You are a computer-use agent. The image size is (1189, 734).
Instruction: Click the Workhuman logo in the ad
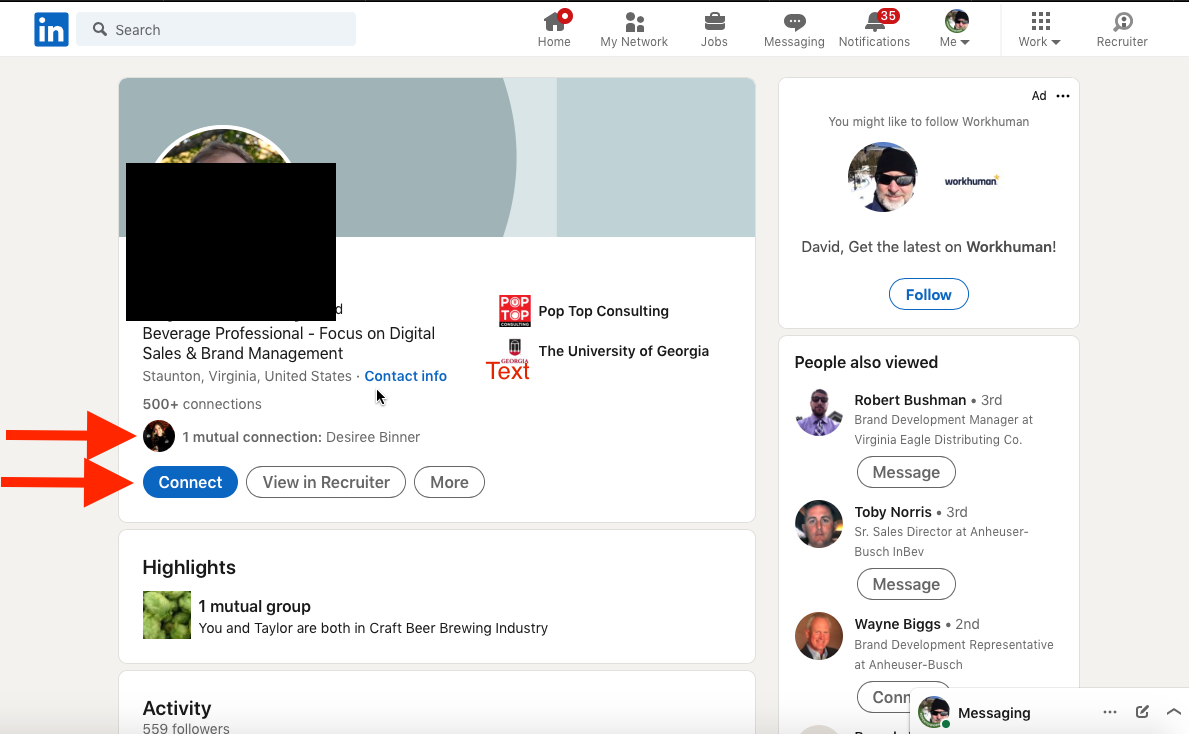click(971, 180)
